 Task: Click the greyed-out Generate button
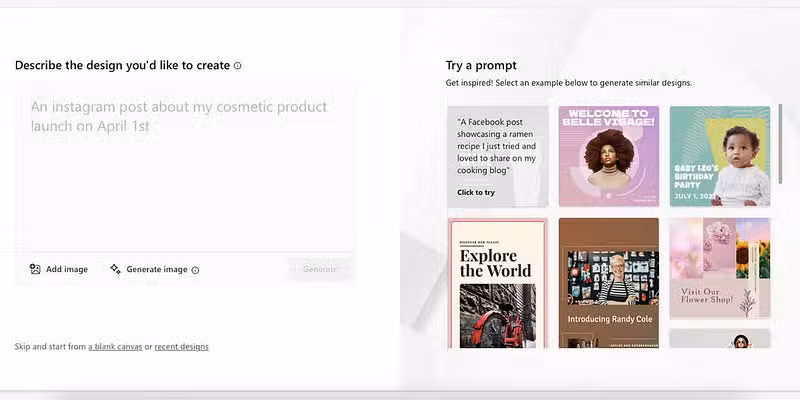(x=320, y=269)
